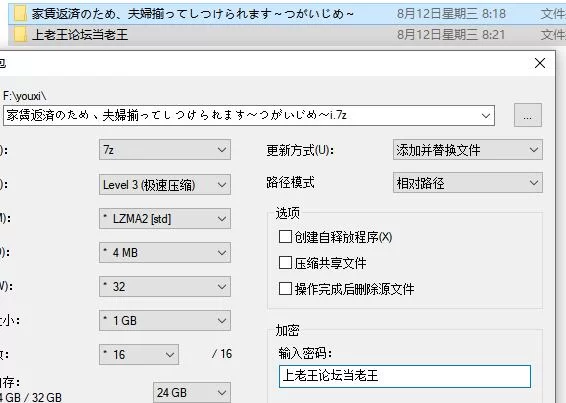This screenshot has height=403, width=566.
Task: Open the 7z archive format dropdown
Action: (x=165, y=150)
